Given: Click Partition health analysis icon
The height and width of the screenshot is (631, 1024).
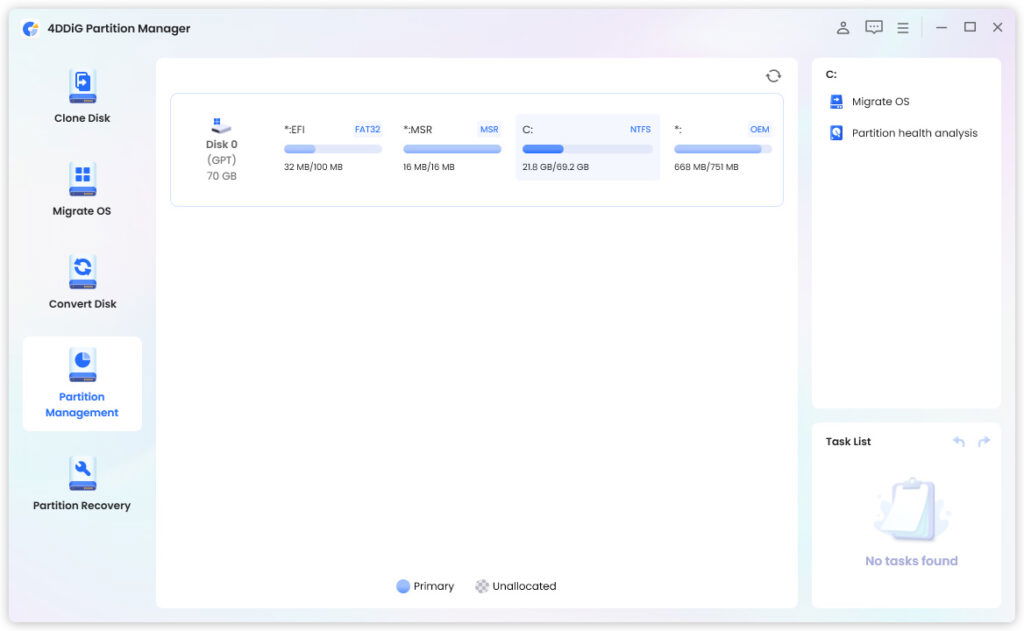Looking at the screenshot, I should click(x=836, y=133).
